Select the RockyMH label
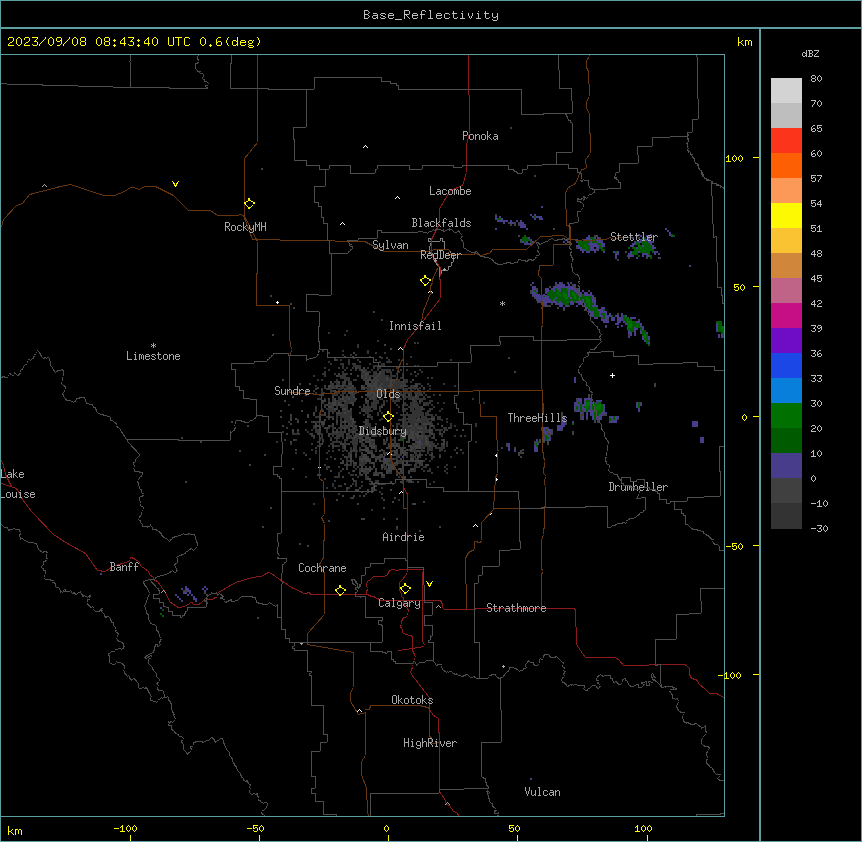The image size is (862, 842). click(x=245, y=227)
